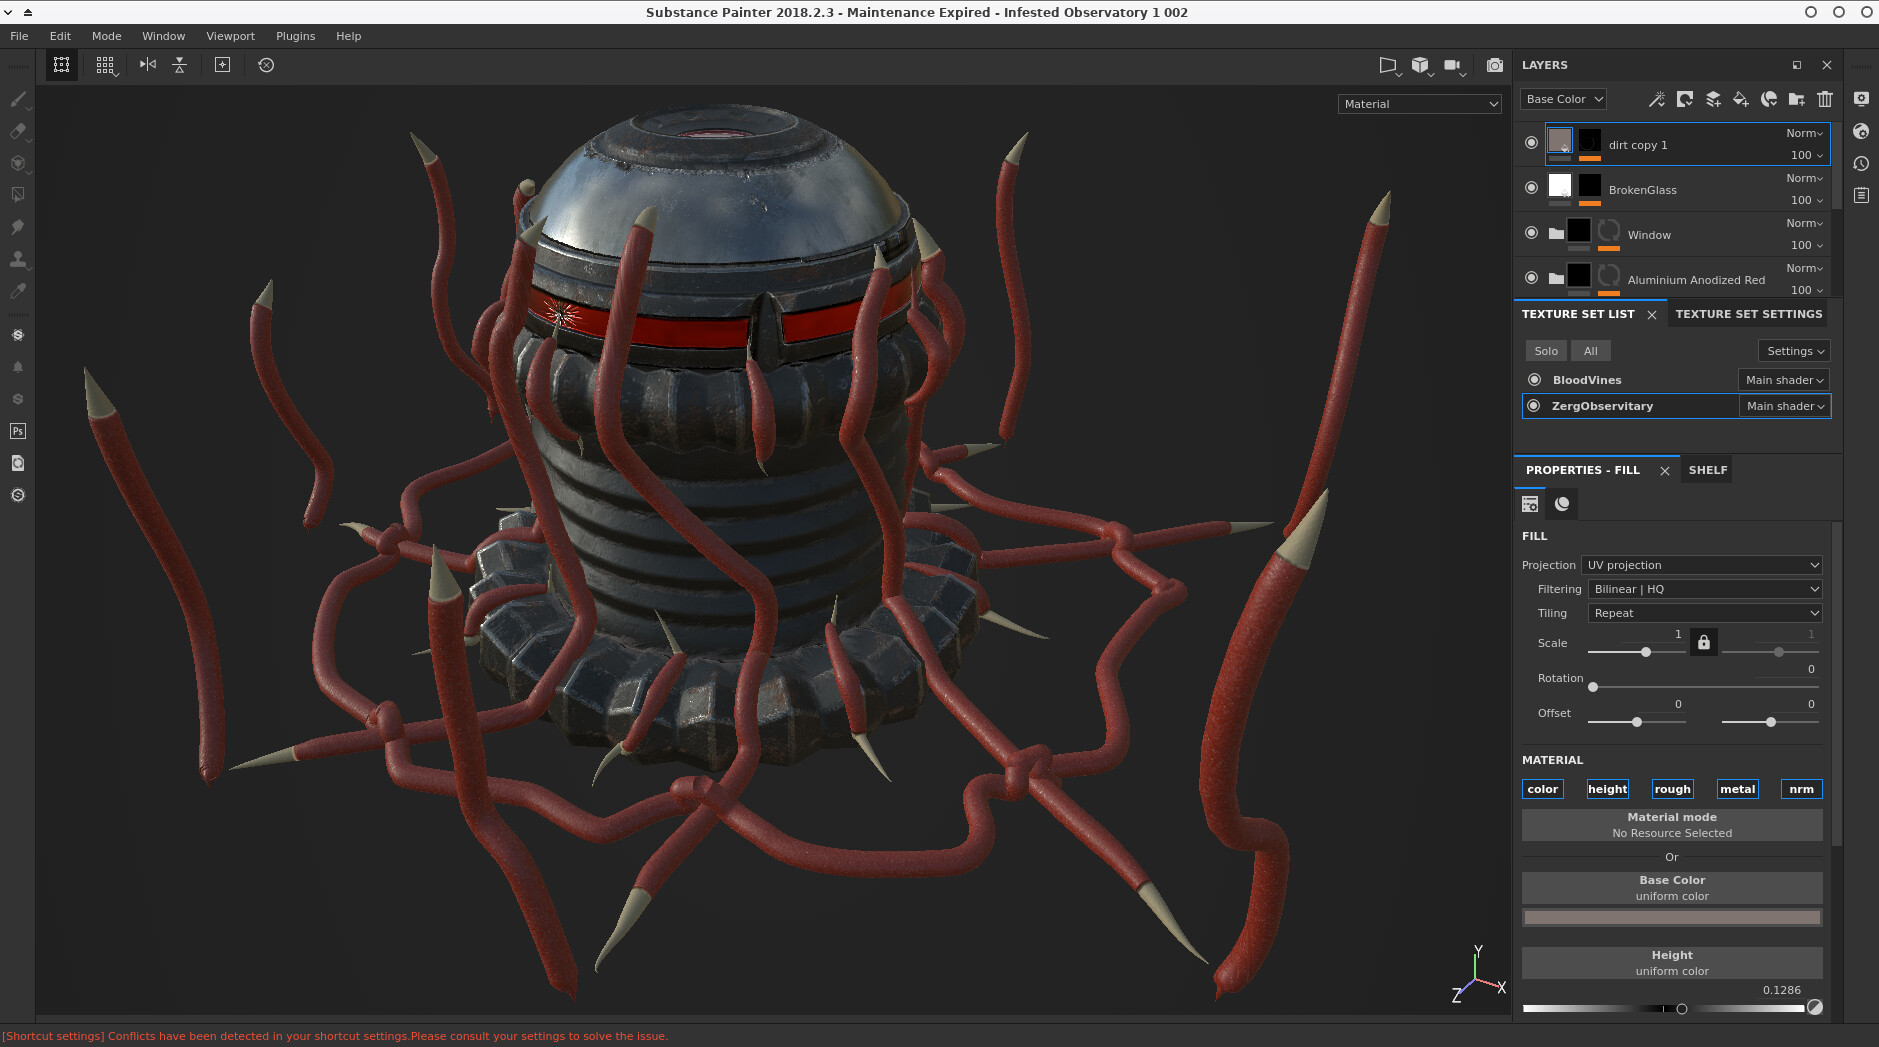Screen dimensions: 1879x1047
Task: Click the camera screenshot icon in viewport toolbar
Action: click(x=1494, y=65)
